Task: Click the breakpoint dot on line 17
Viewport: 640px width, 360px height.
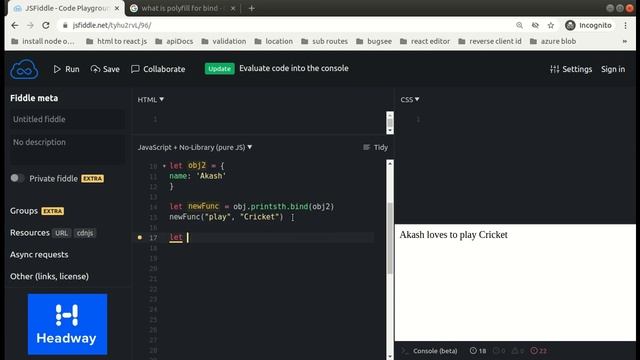Action: 140,237
